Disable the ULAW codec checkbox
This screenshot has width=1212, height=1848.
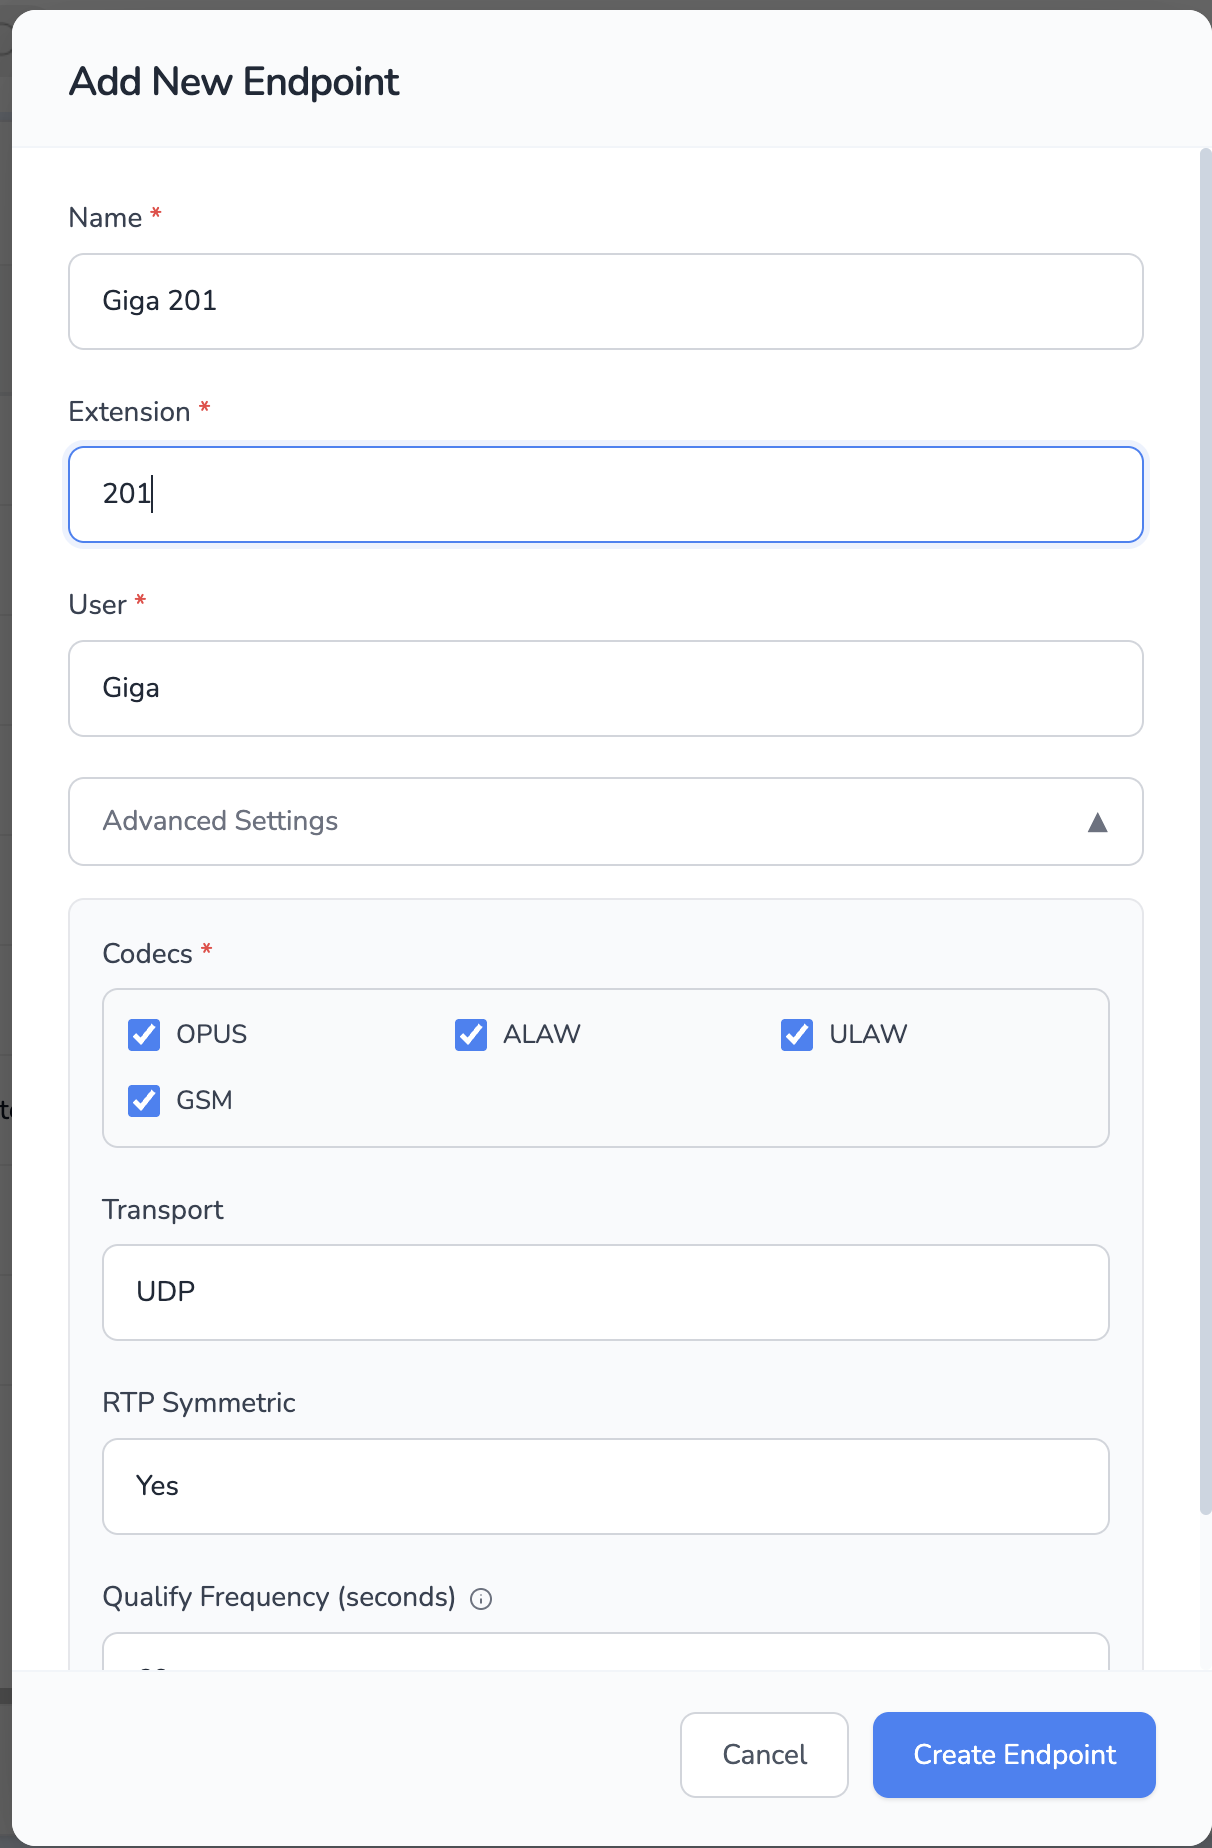(797, 1035)
